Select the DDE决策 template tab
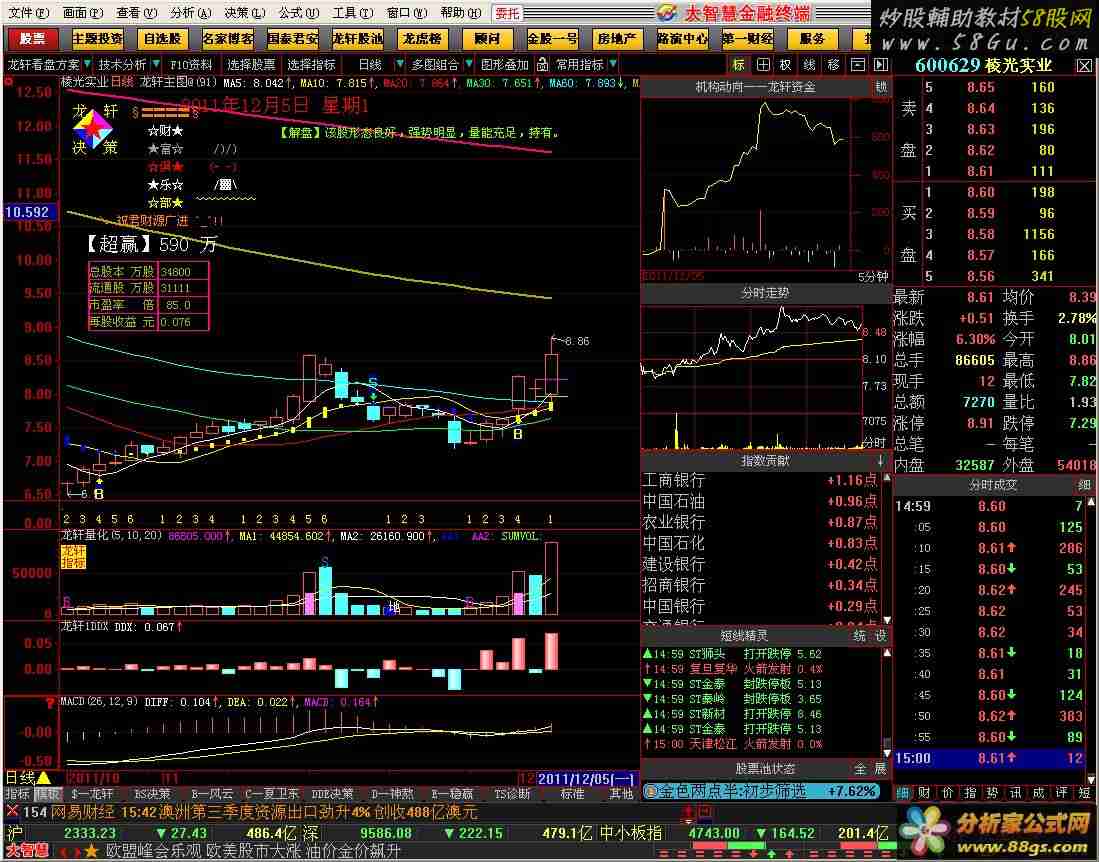The width and height of the screenshot is (1099, 862). 332,794
